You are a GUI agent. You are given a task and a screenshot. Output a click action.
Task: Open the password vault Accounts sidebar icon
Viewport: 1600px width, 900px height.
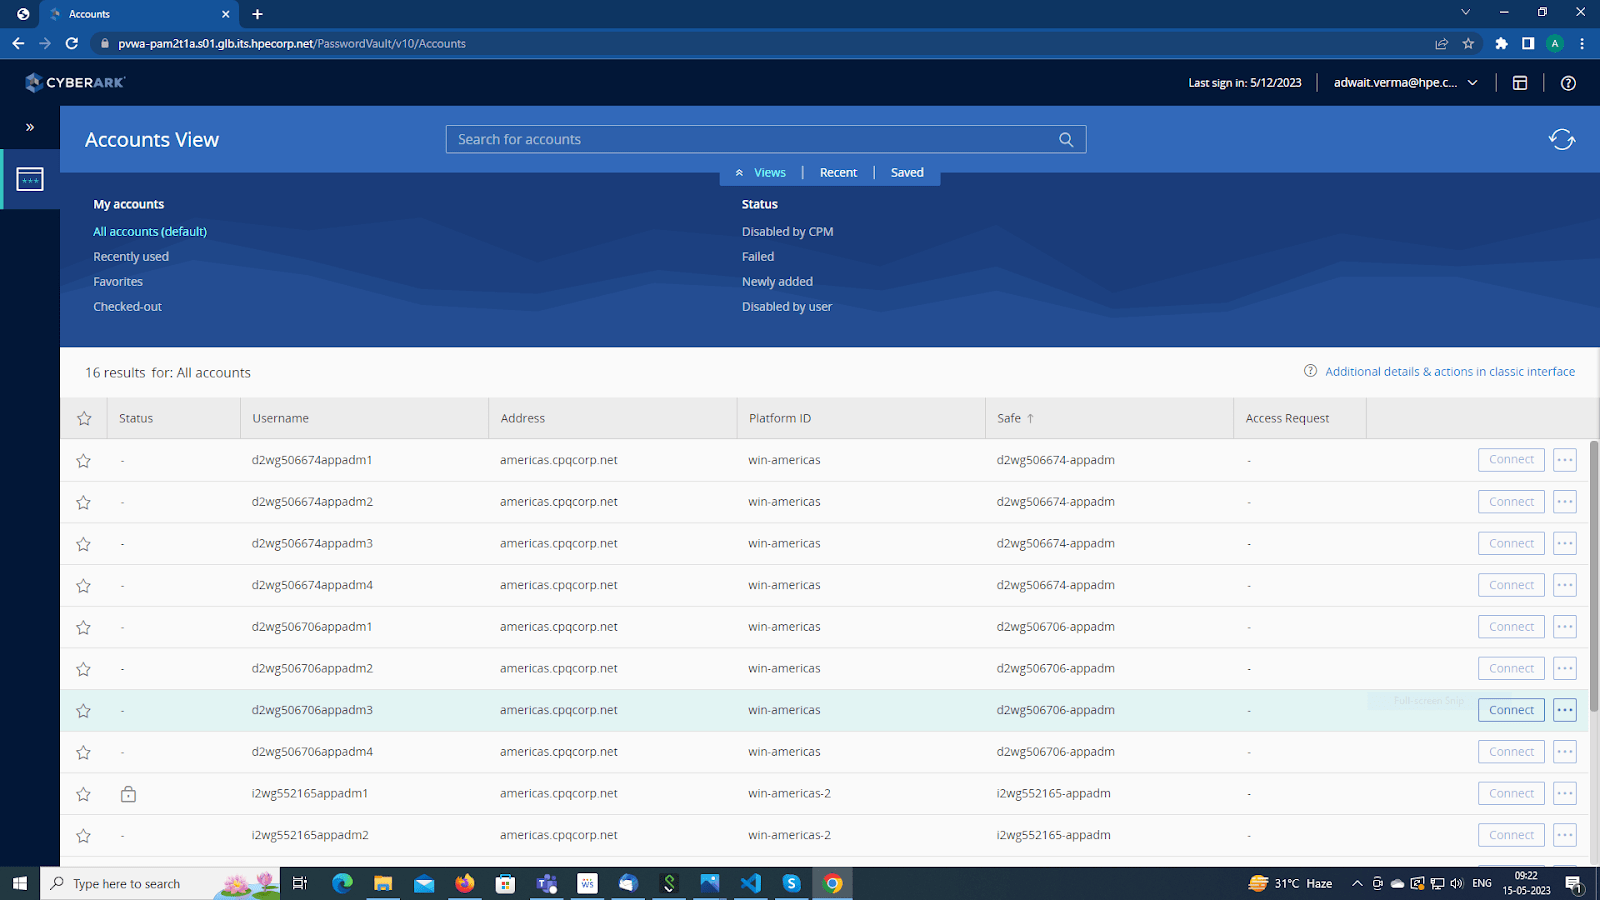pos(29,179)
